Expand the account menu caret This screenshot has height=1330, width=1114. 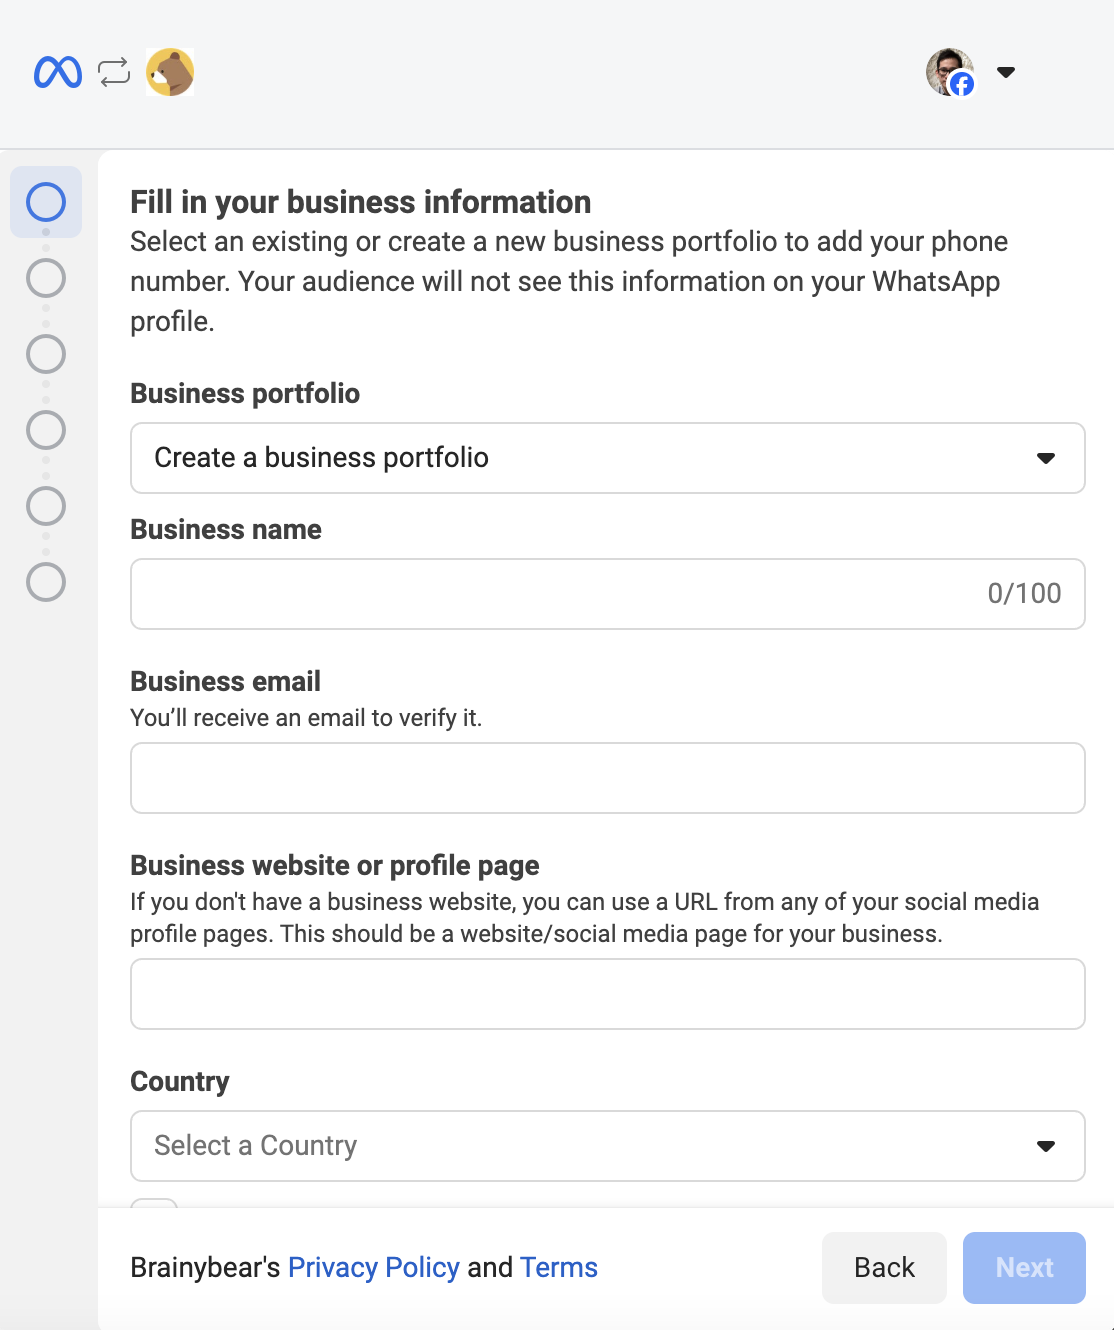pos(1006,72)
